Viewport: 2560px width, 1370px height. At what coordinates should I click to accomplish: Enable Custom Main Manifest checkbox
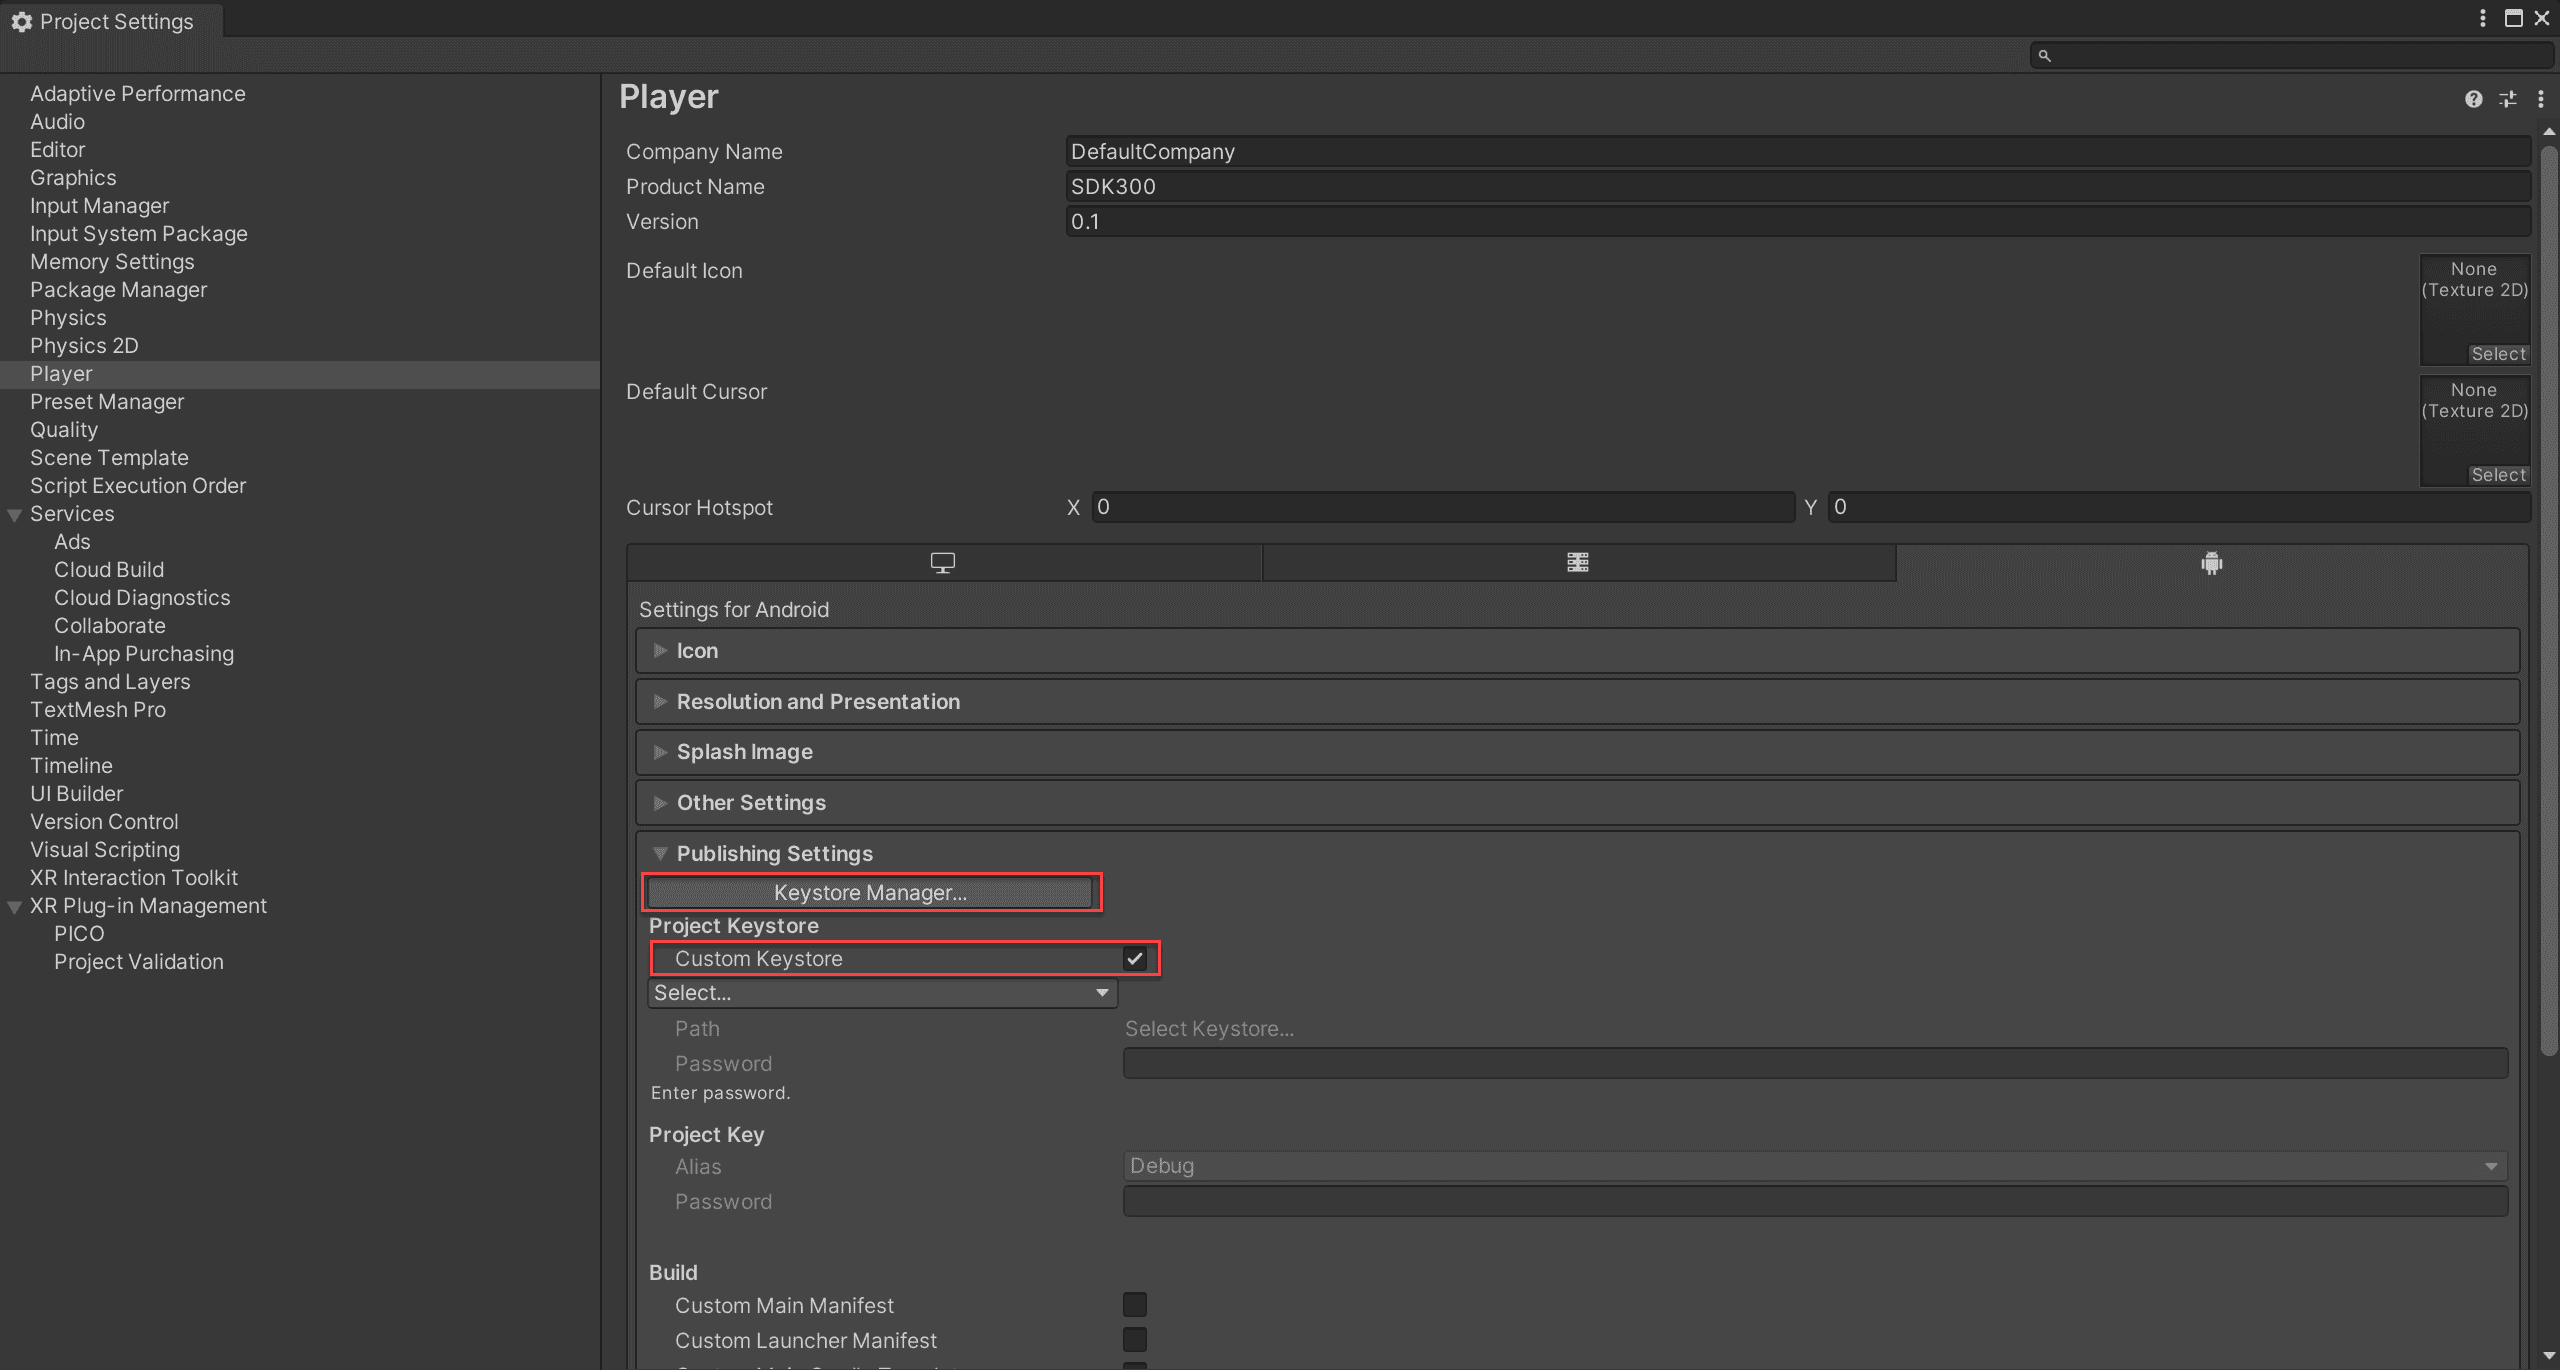(x=1134, y=1305)
